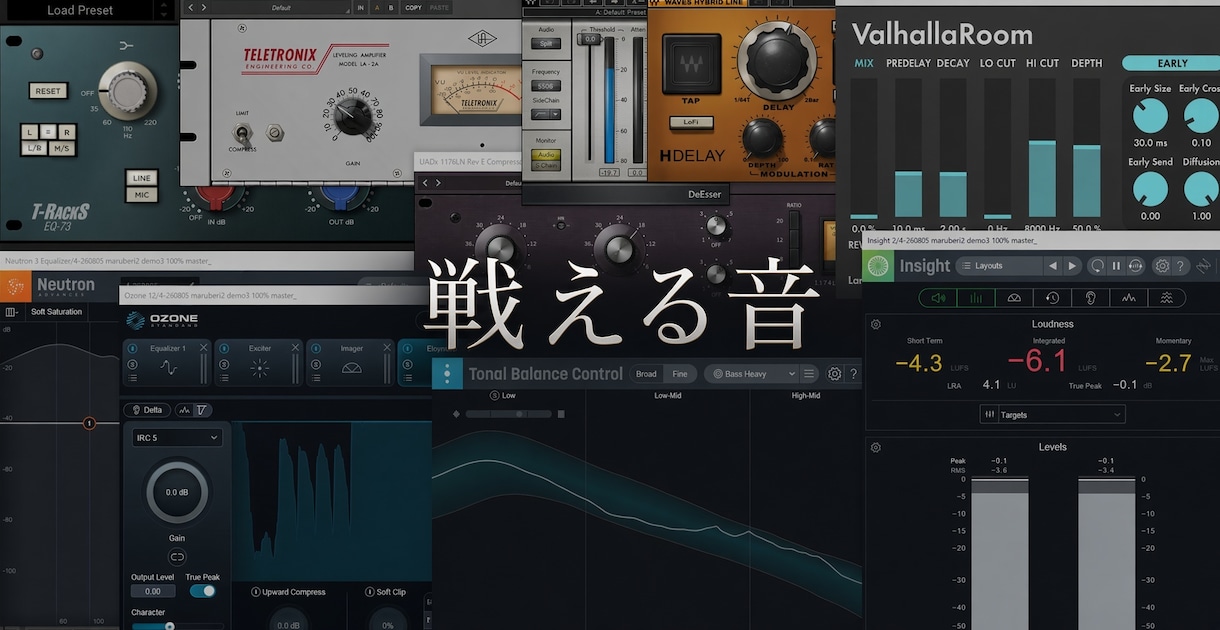Reset Insight meters with circular arrow icon
This screenshot has width=1220, height=630.
tap(1097, 266)
